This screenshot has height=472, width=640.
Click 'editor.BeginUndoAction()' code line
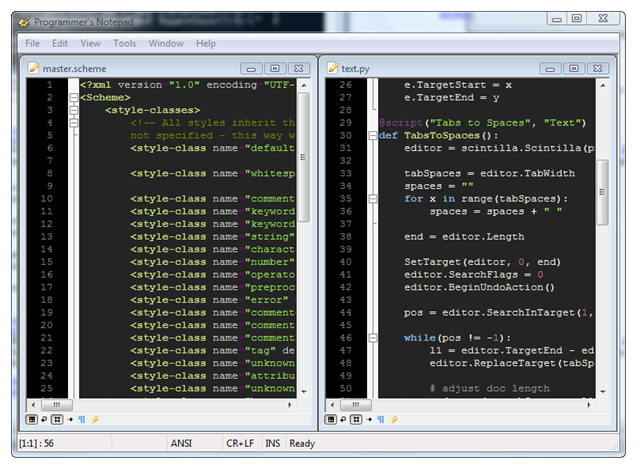(x=479, y=287)
